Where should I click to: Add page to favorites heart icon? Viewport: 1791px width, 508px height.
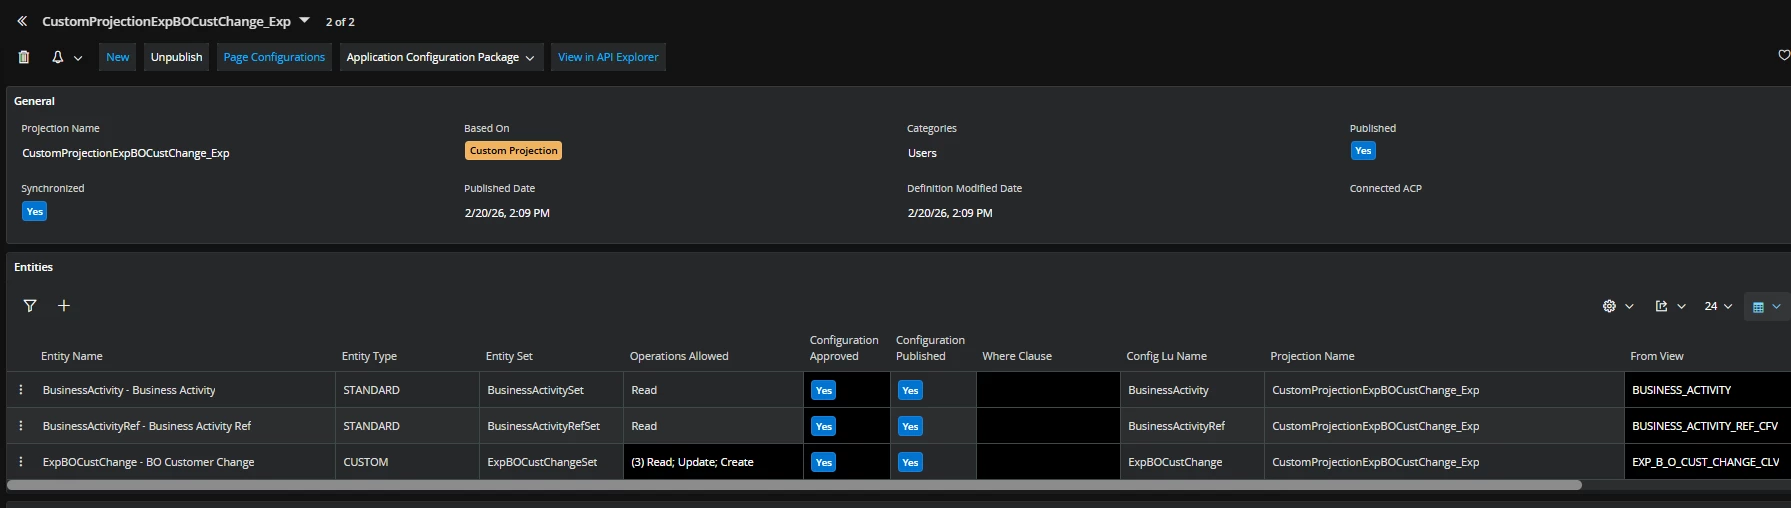click(x=1783, y=55)
